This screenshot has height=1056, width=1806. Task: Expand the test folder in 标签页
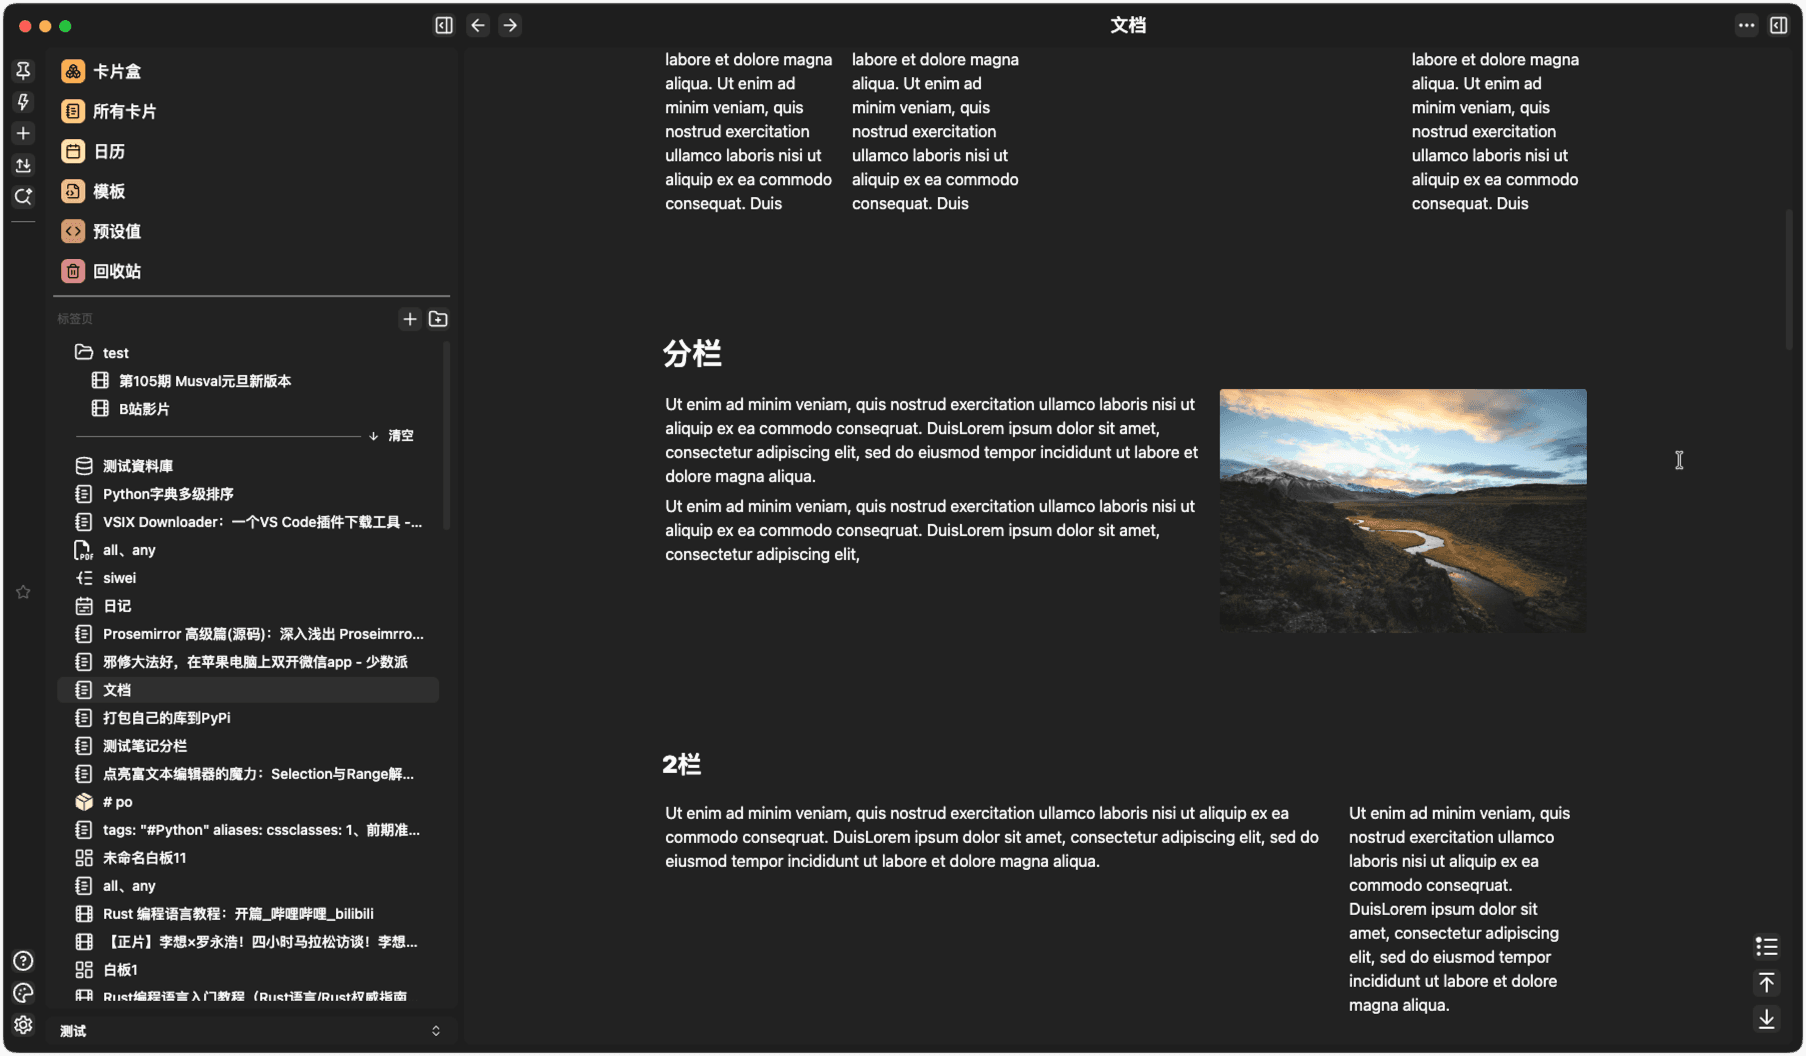click(x=114, y=352)
